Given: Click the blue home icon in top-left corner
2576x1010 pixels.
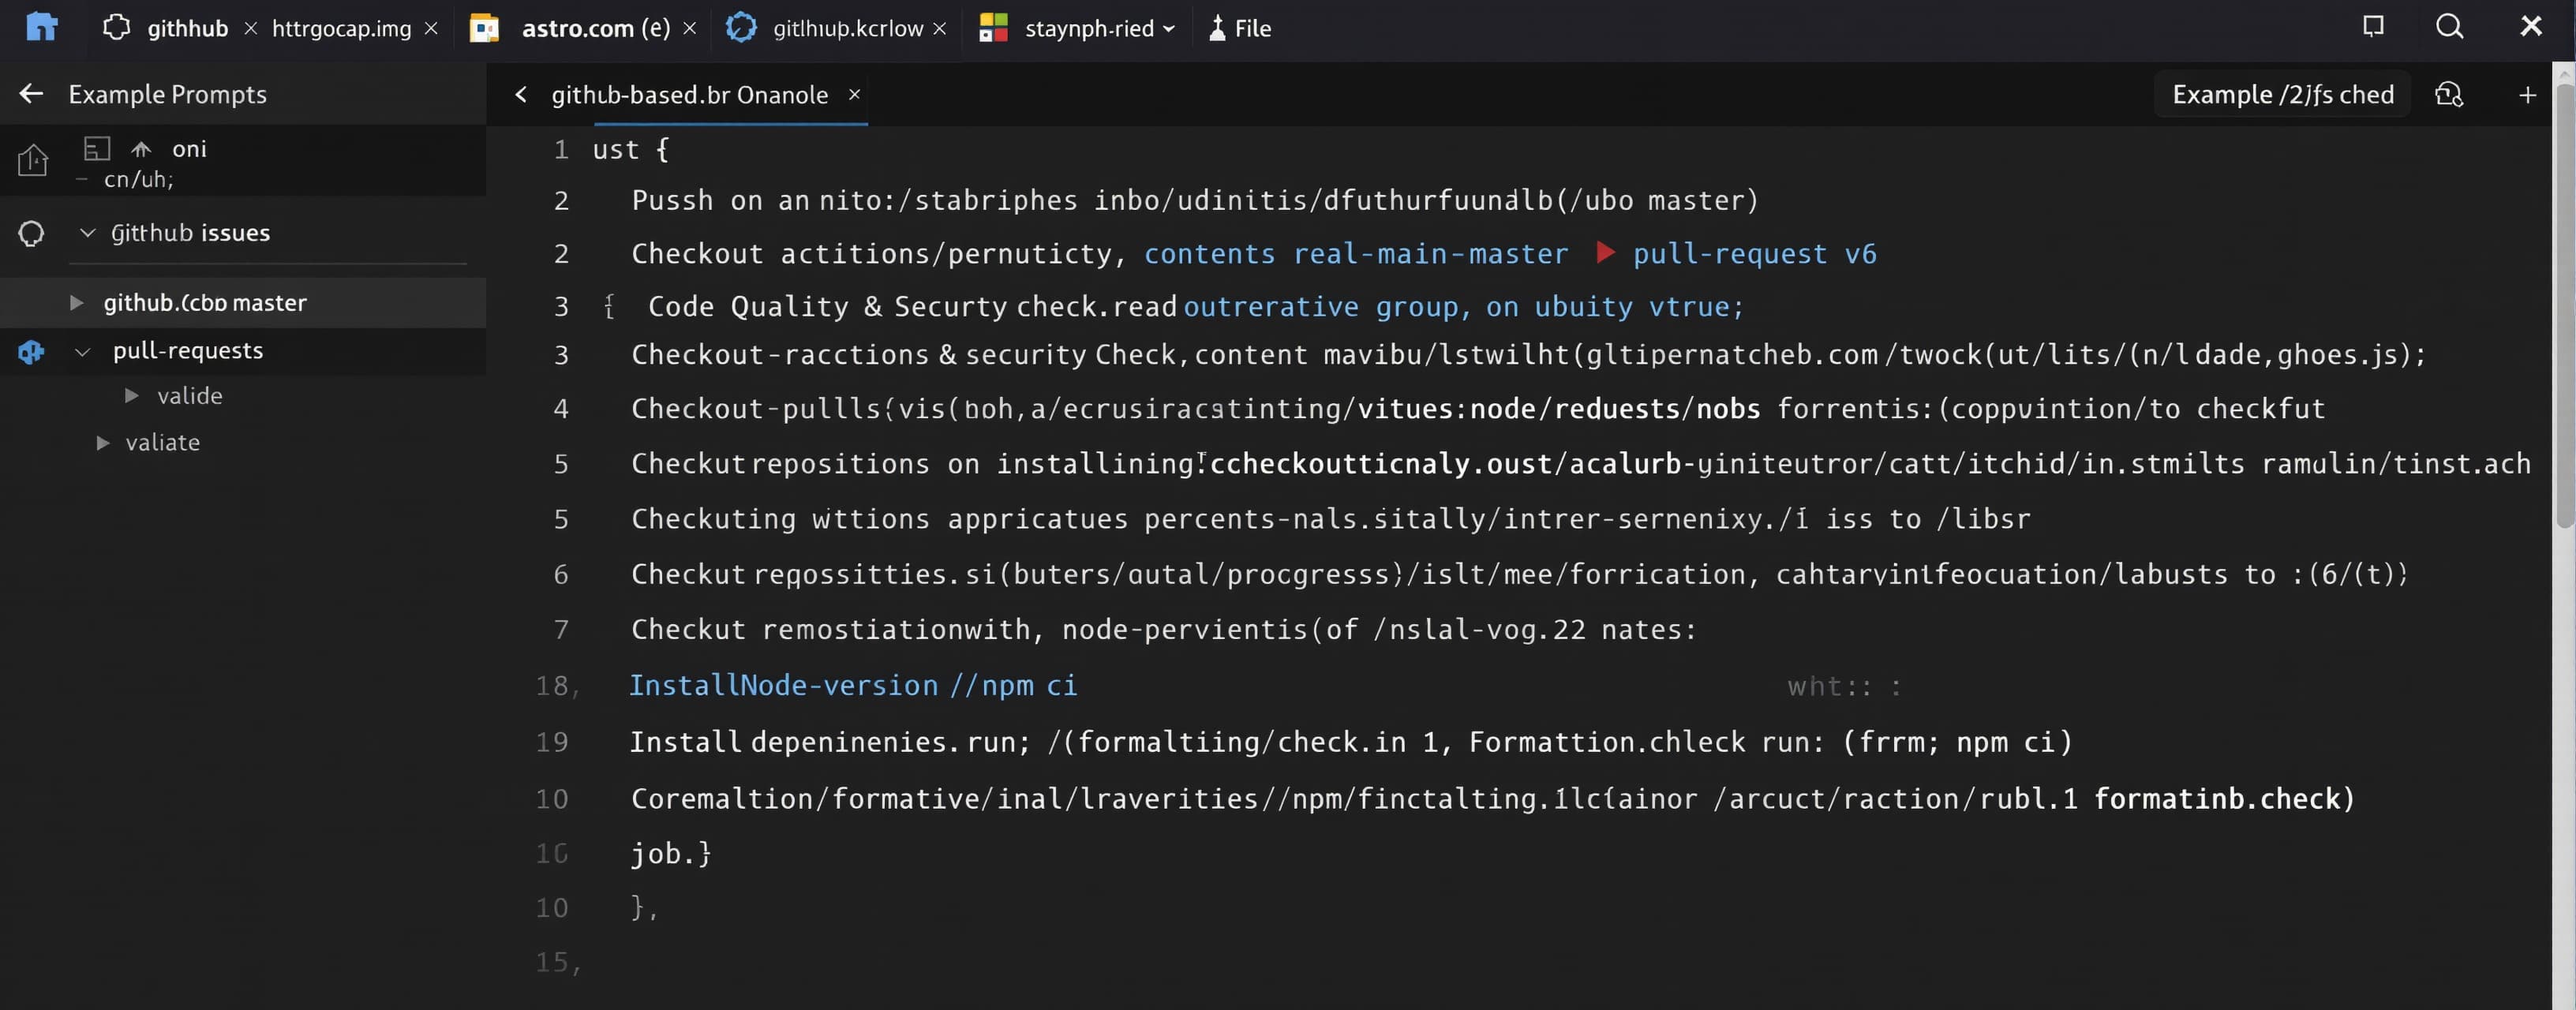Looking at the screenshot, I should click(41, 27).
